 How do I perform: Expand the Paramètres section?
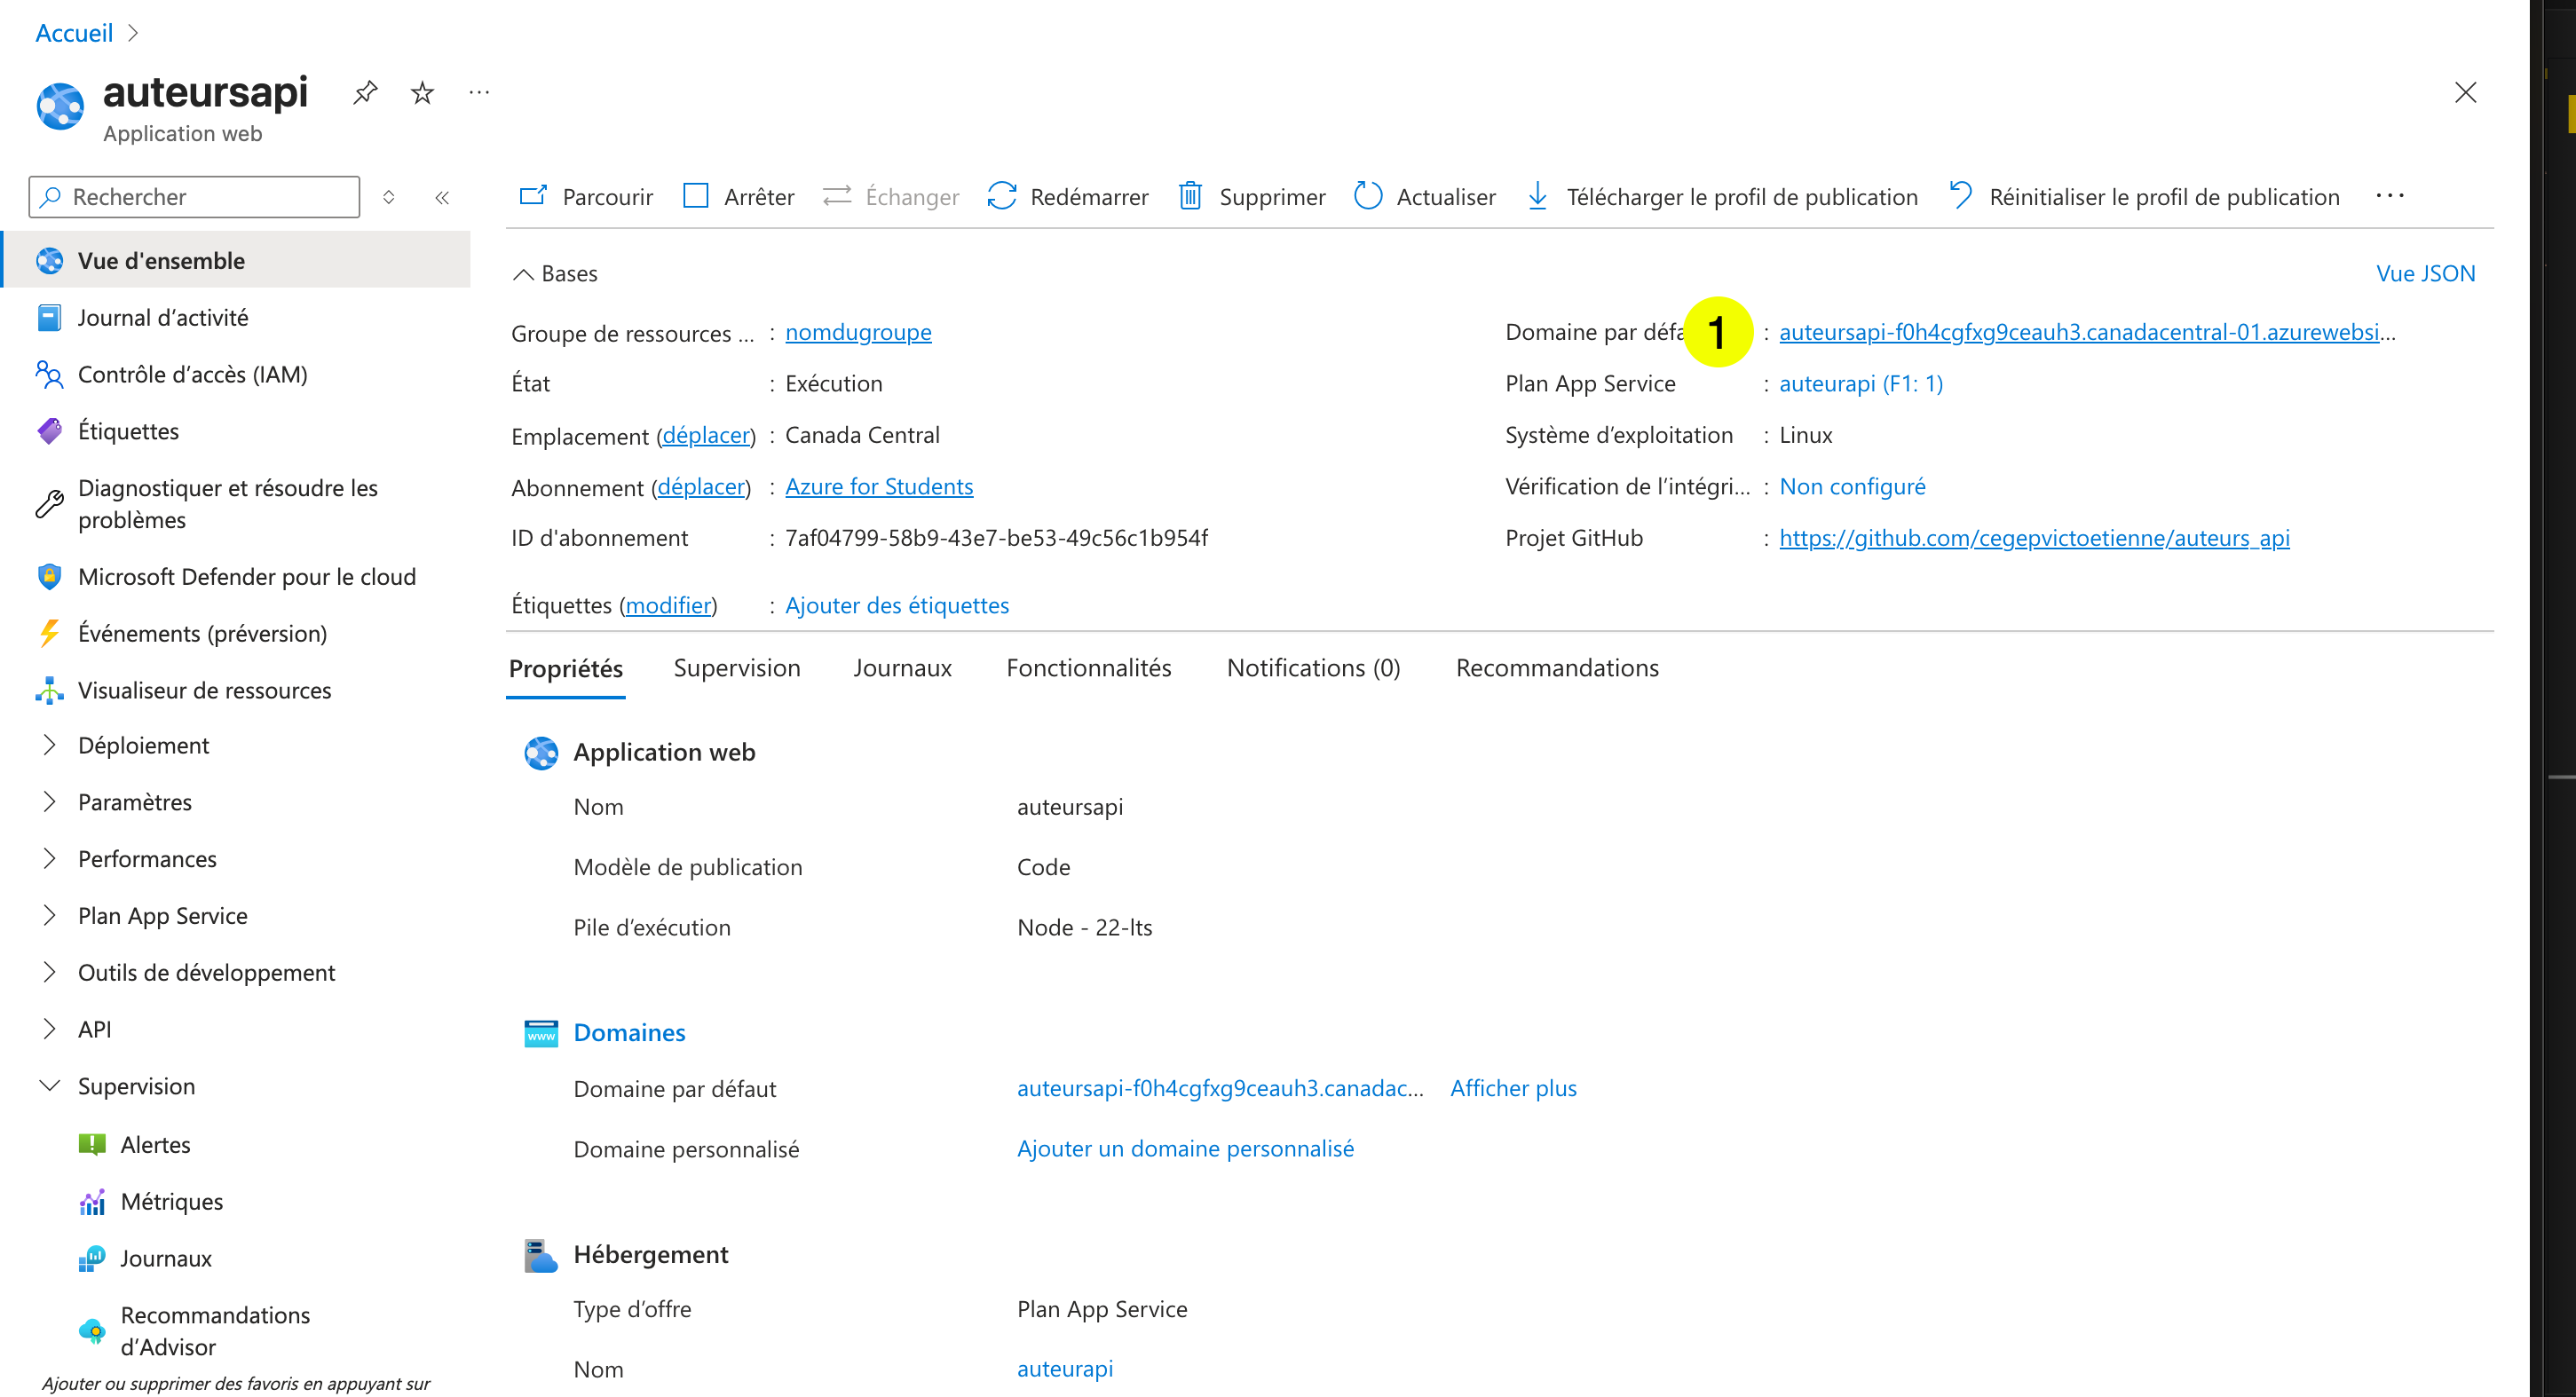tap(134, 801)
